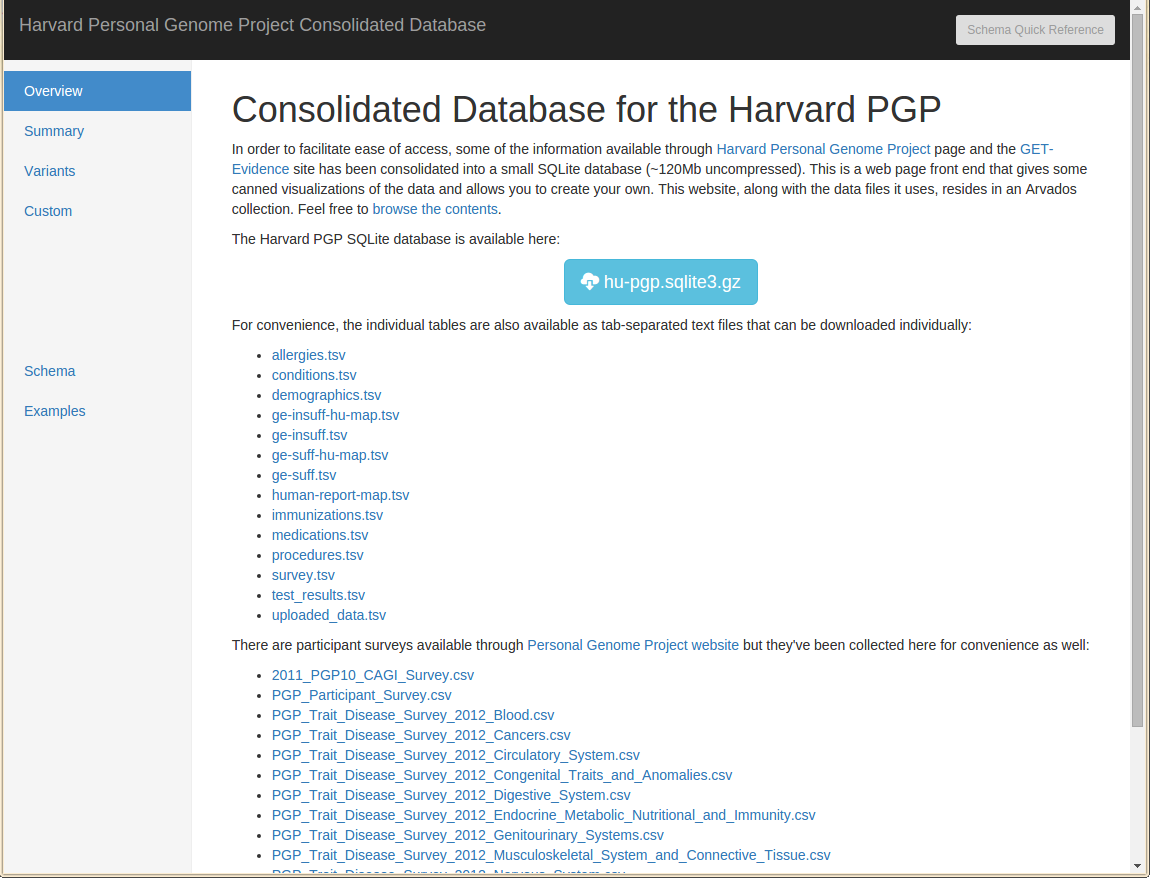Go to Variants in sidebar
The width and height of the screenshot is (1150, 878).
[x=50, y=171]
